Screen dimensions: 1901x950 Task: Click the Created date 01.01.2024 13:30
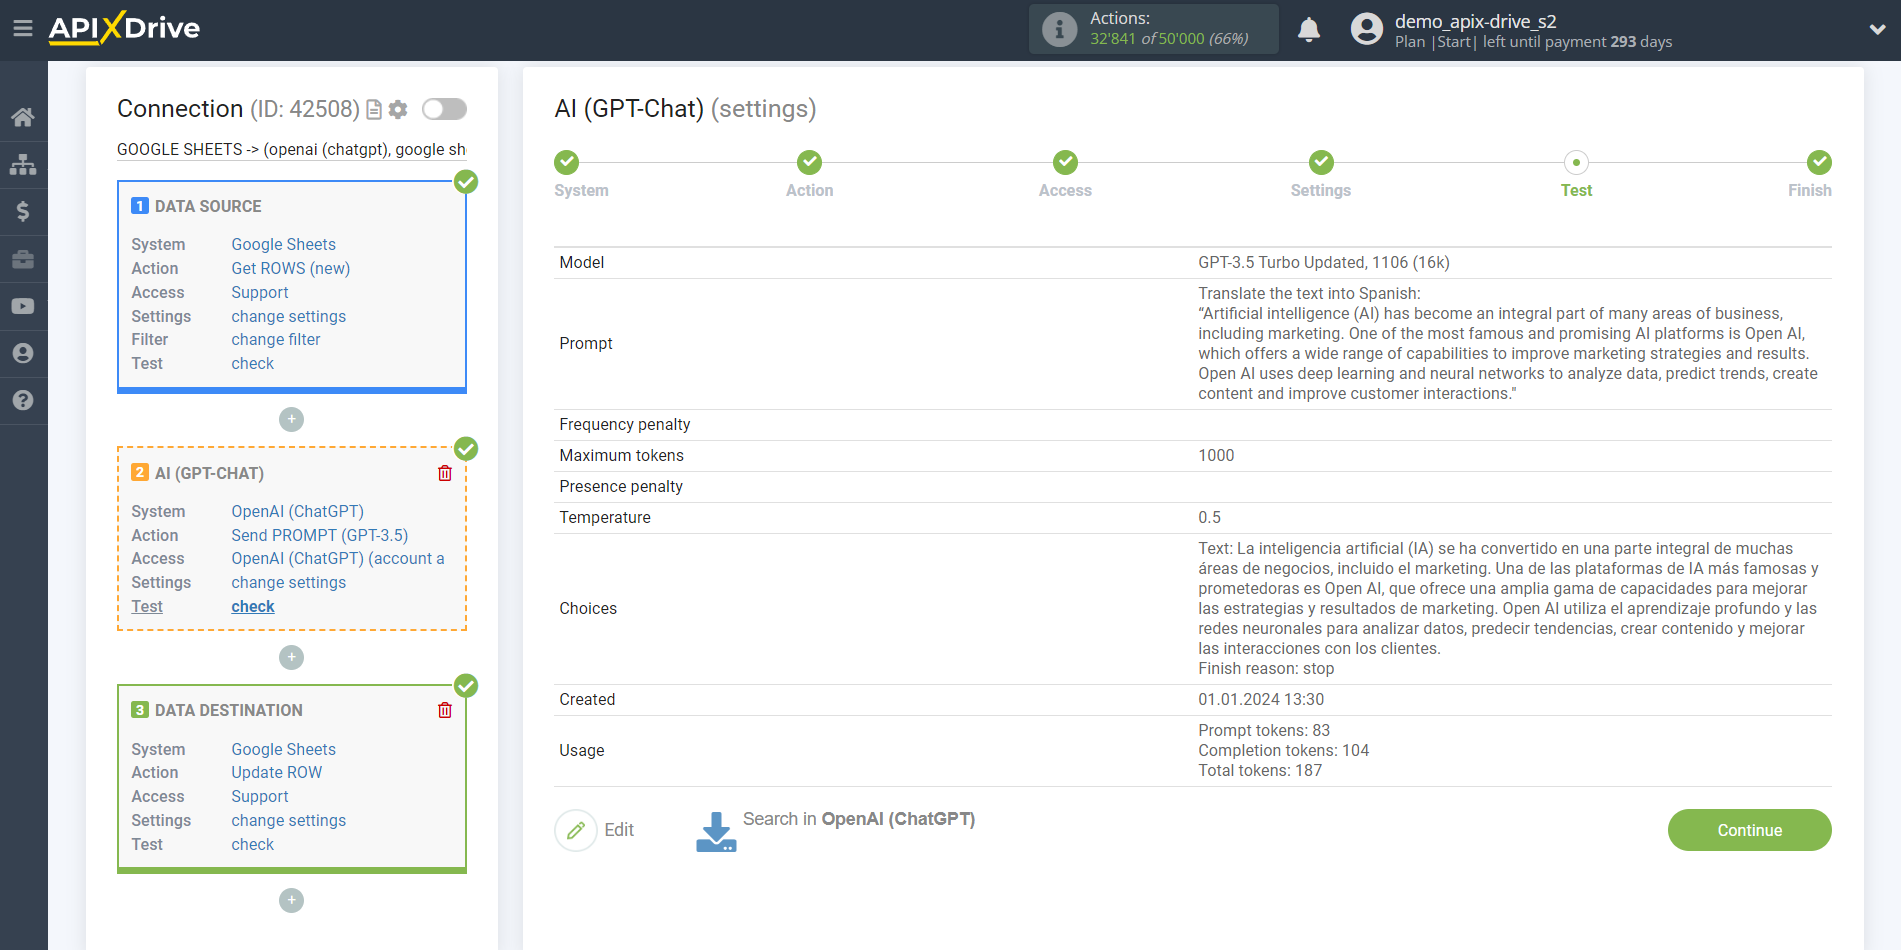point(1260,700)
